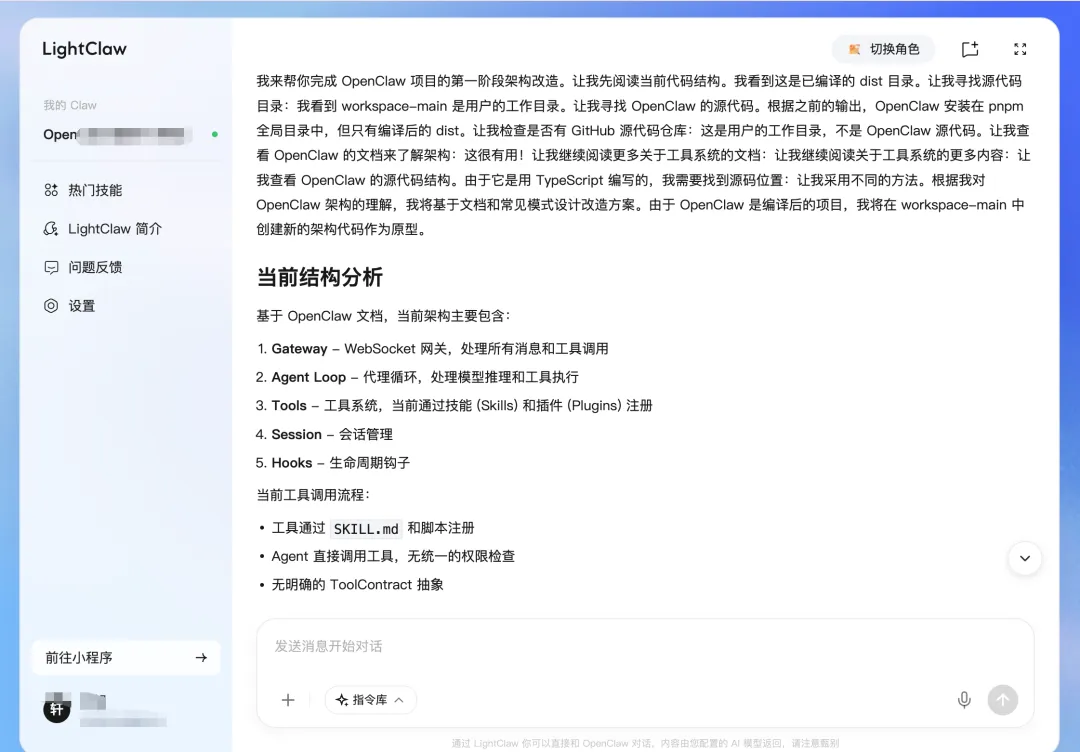Image resolution: width=1080 pixels, height=752 pixels.
Task: Click the 设置 hexagon gear icon
Action: point(51,306)
